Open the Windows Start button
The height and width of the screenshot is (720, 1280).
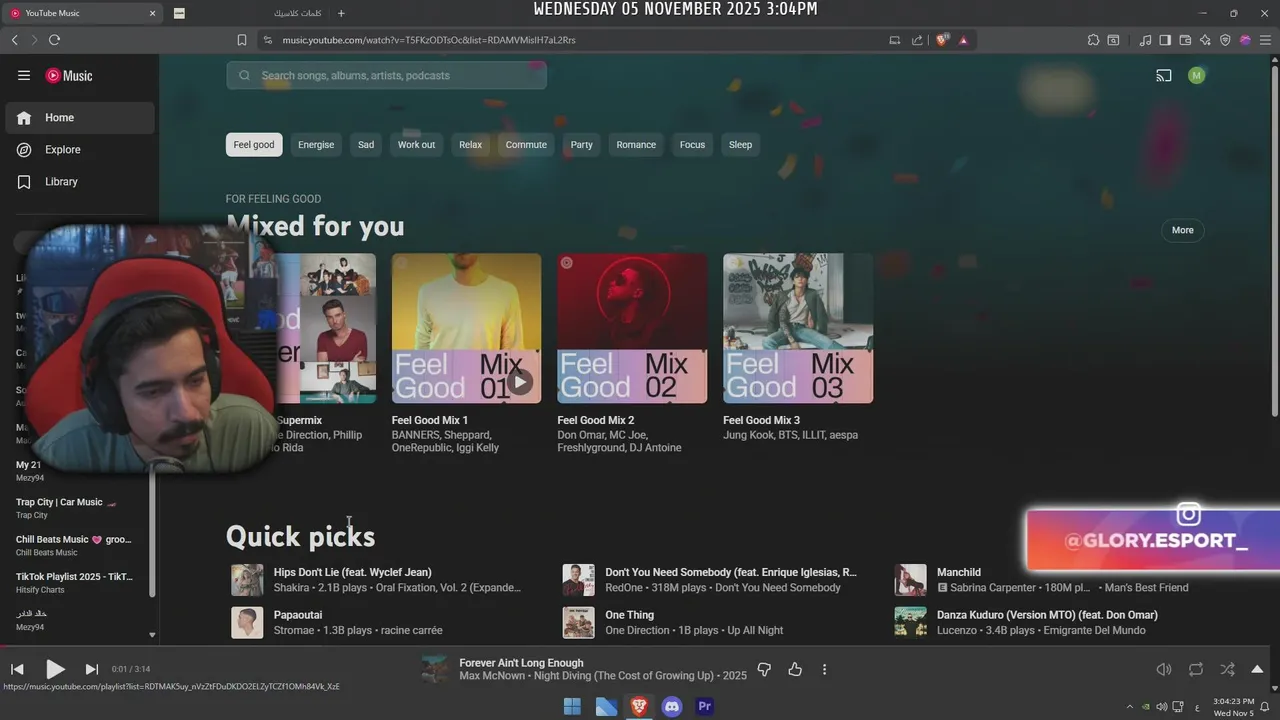pos(572,706)
